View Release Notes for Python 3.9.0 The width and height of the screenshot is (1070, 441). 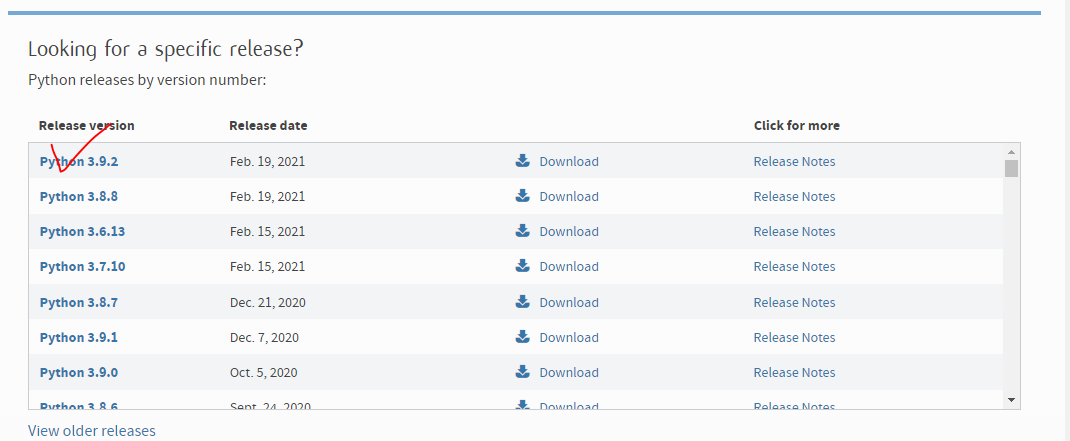(794, 373)
